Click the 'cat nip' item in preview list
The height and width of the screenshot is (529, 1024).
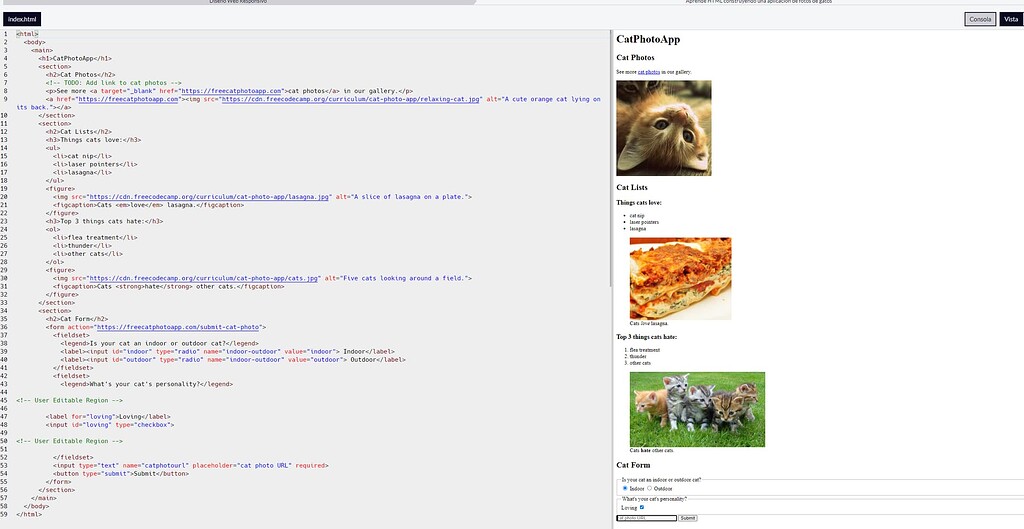[x=637, y=216]
